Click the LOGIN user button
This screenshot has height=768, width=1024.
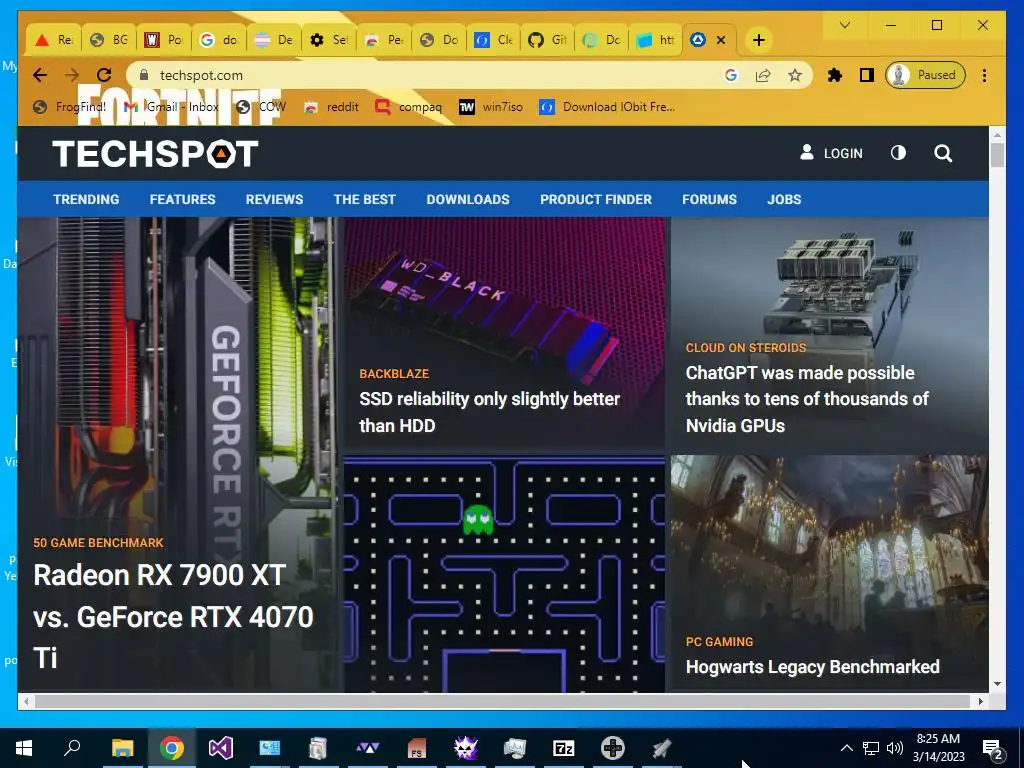click(x=831, y=153)
